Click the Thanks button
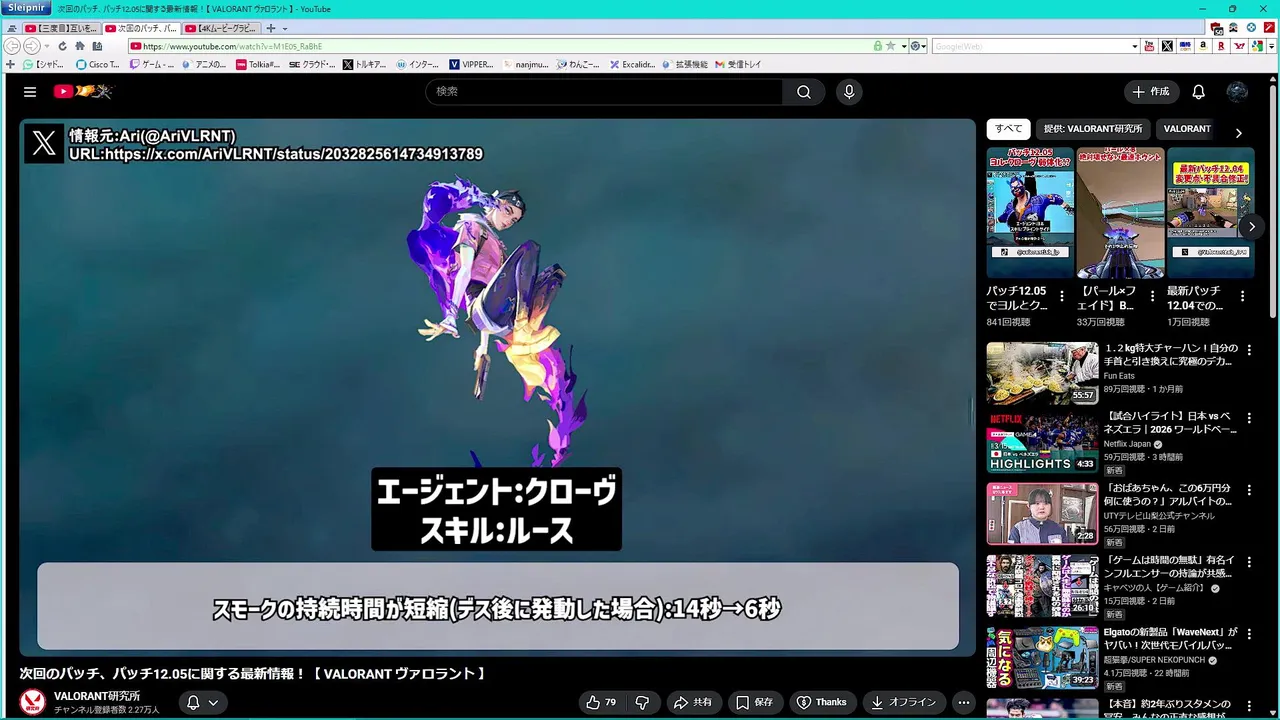The height and width of the screenshot is (720, 1280). point(822,702)
